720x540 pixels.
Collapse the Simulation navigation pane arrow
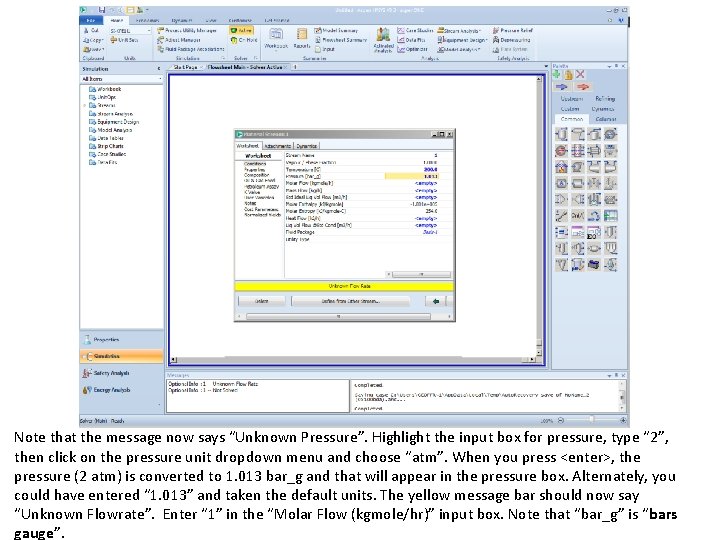click(x=159, y=68)
